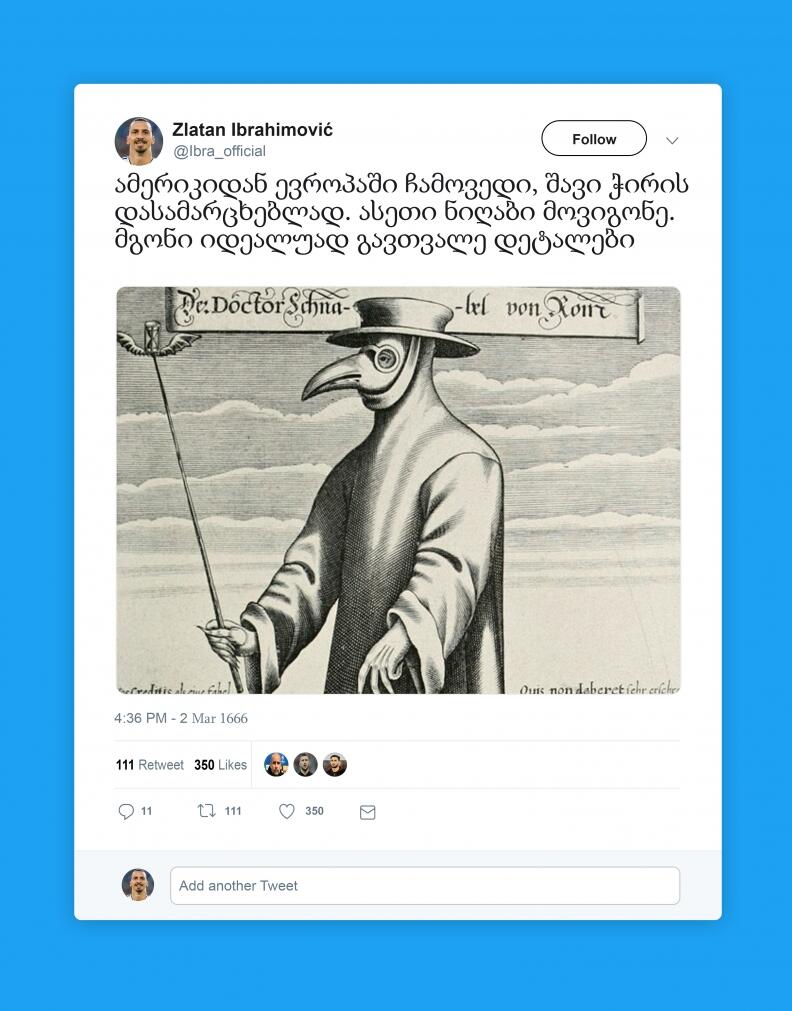Screen dimensions: 792x1011
Task: Click the Georgian tweet text
Action: (x=401, y=213)
